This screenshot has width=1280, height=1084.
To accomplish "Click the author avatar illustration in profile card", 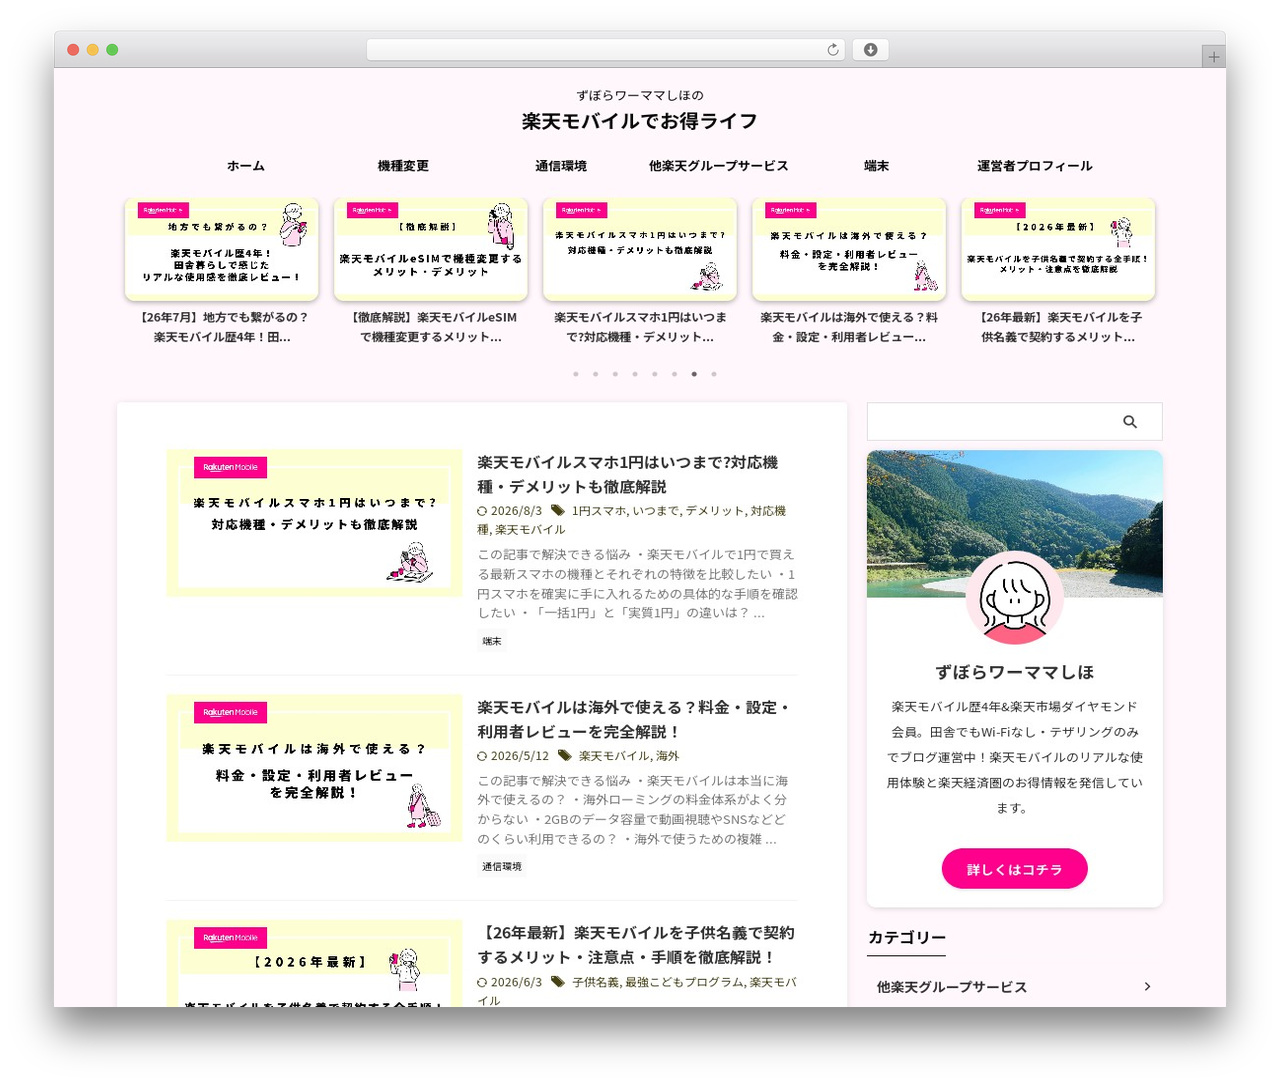I will coord(1015,599).
